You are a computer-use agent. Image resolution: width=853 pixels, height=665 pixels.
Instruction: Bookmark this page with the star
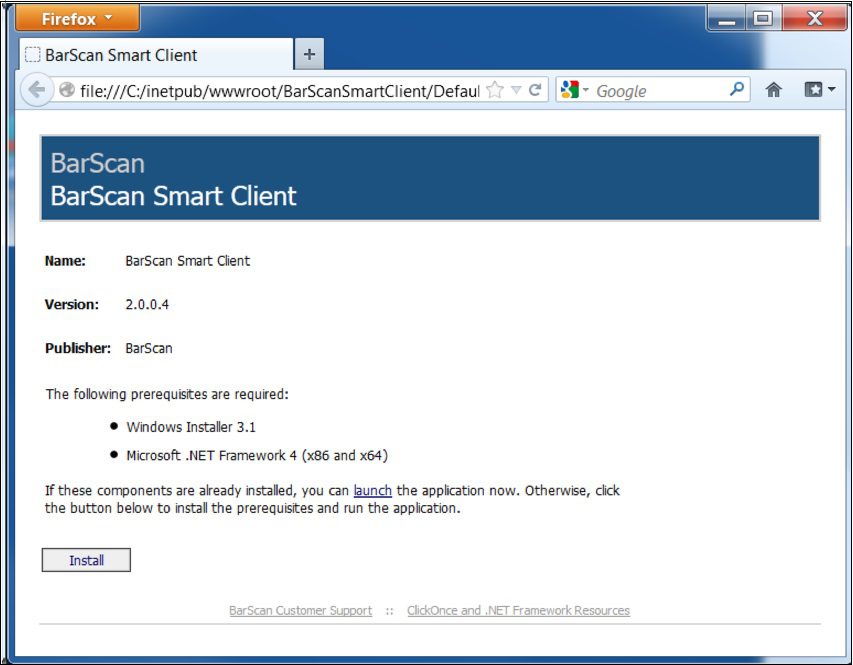[495, 90]
